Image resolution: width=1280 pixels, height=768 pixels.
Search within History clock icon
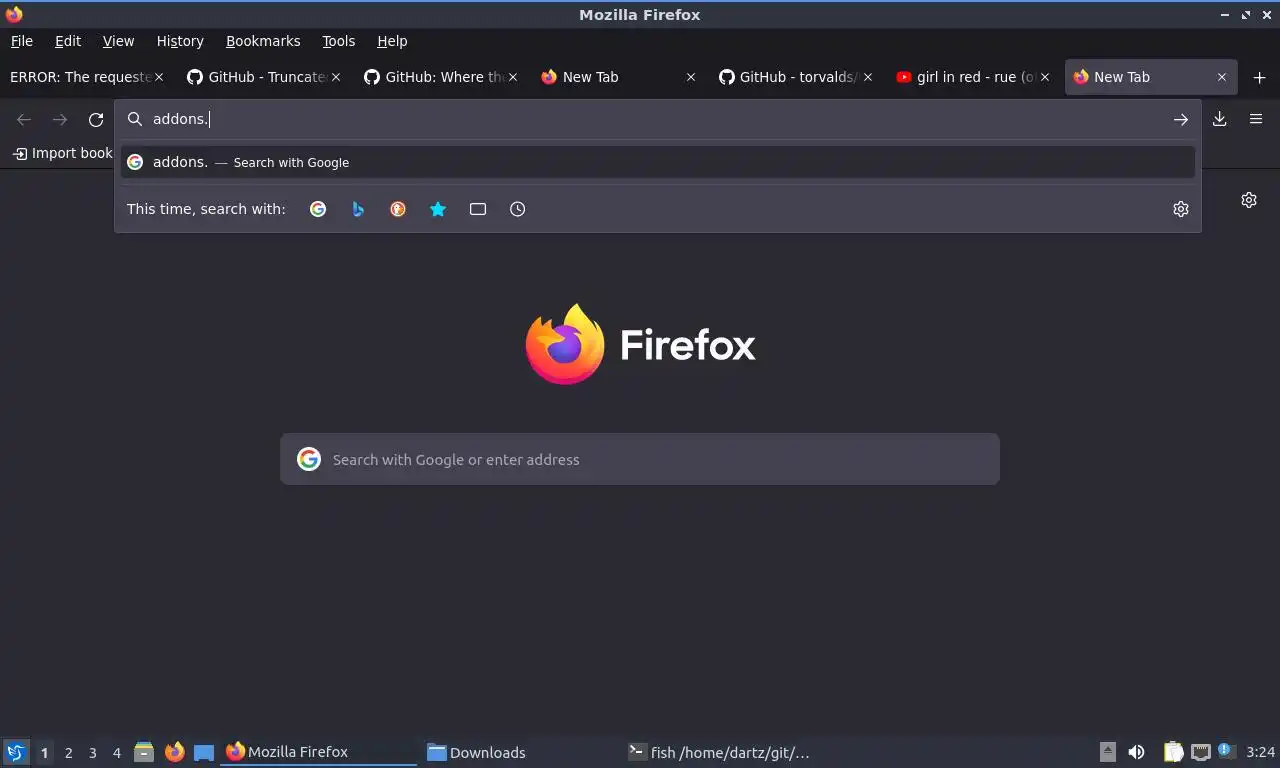[518, 209]
